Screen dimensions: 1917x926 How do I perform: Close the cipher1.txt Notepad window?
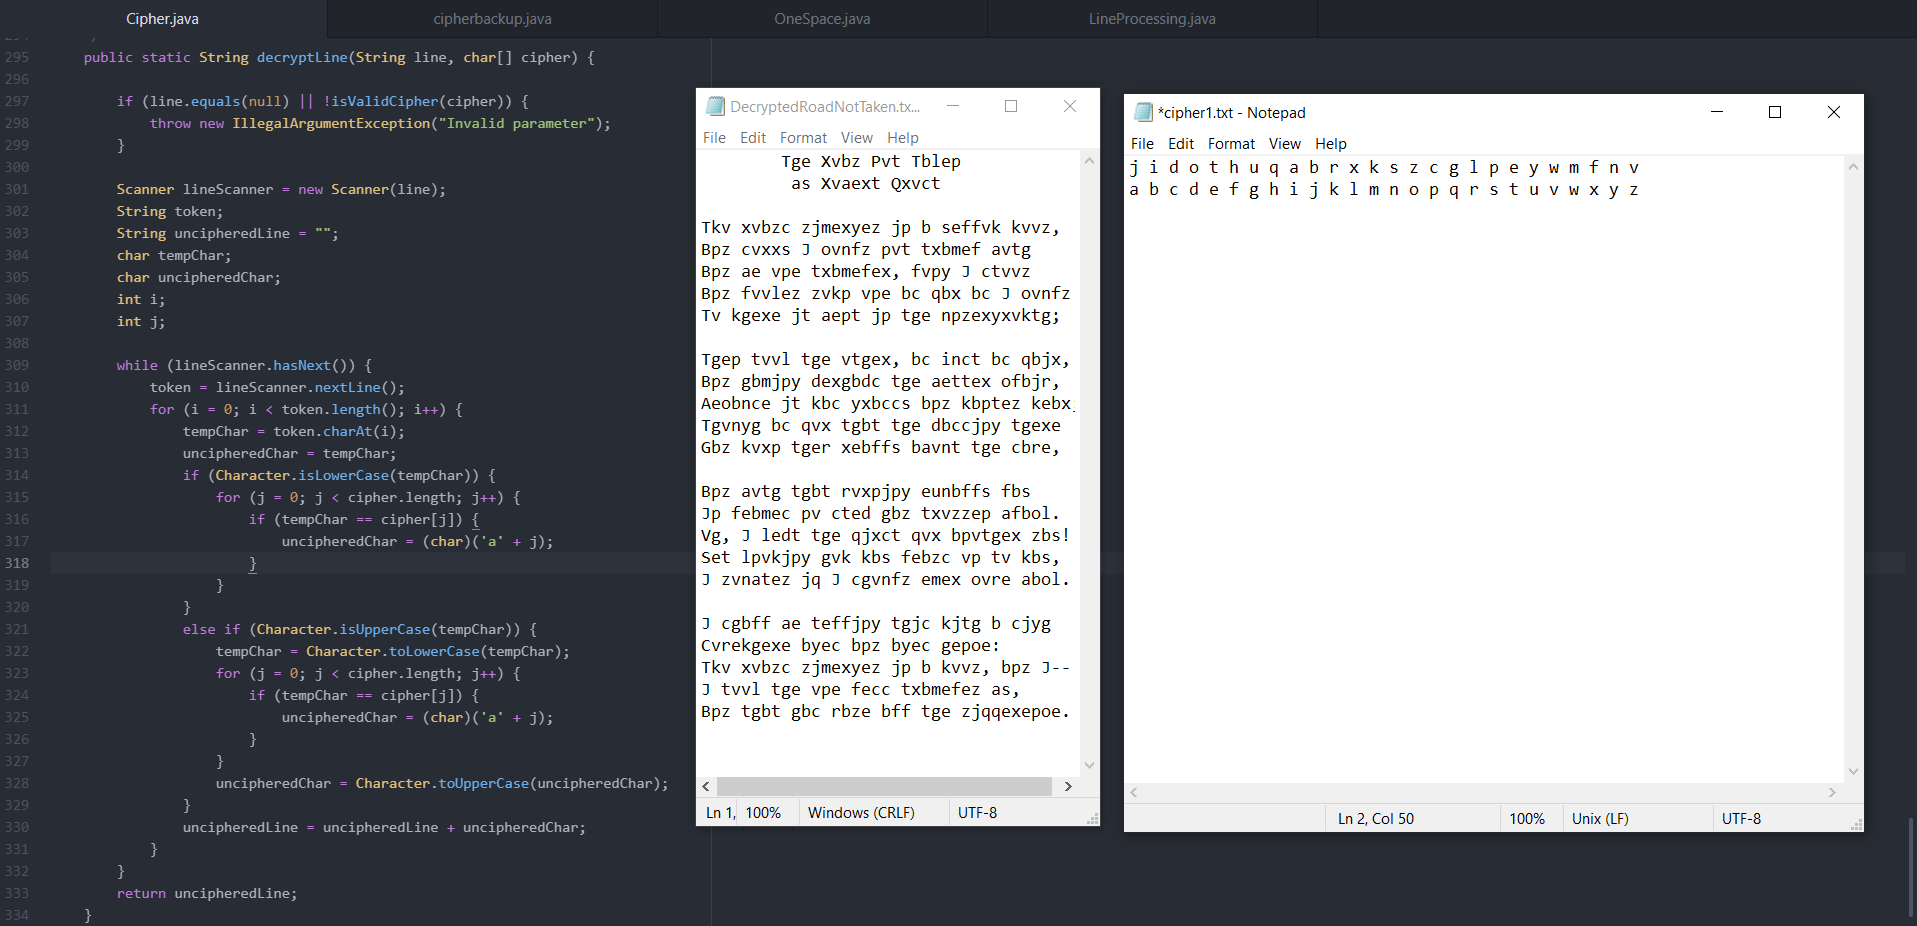coord(1833,112)
